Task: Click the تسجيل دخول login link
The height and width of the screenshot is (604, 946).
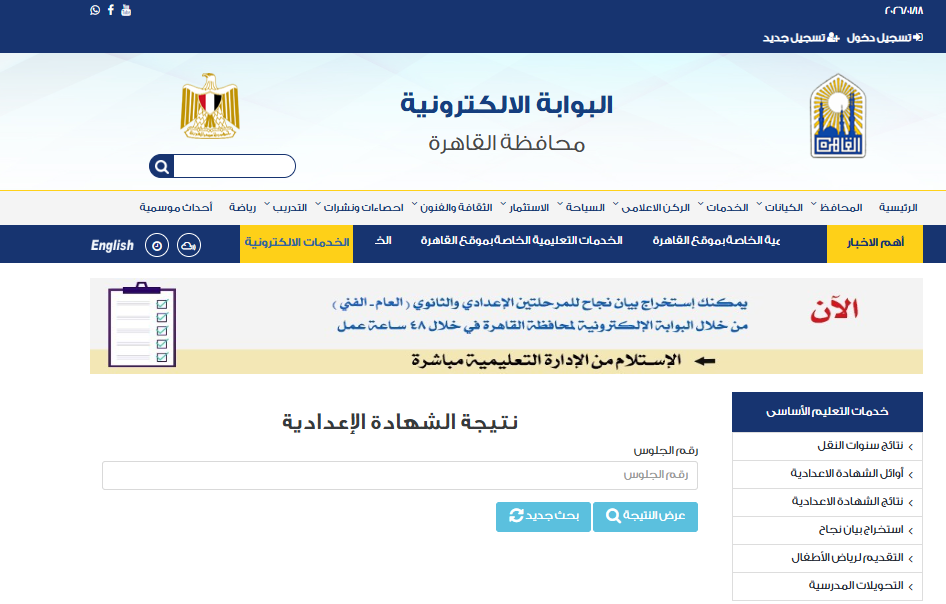Action: pyautogui.click(x=878, y=37)
